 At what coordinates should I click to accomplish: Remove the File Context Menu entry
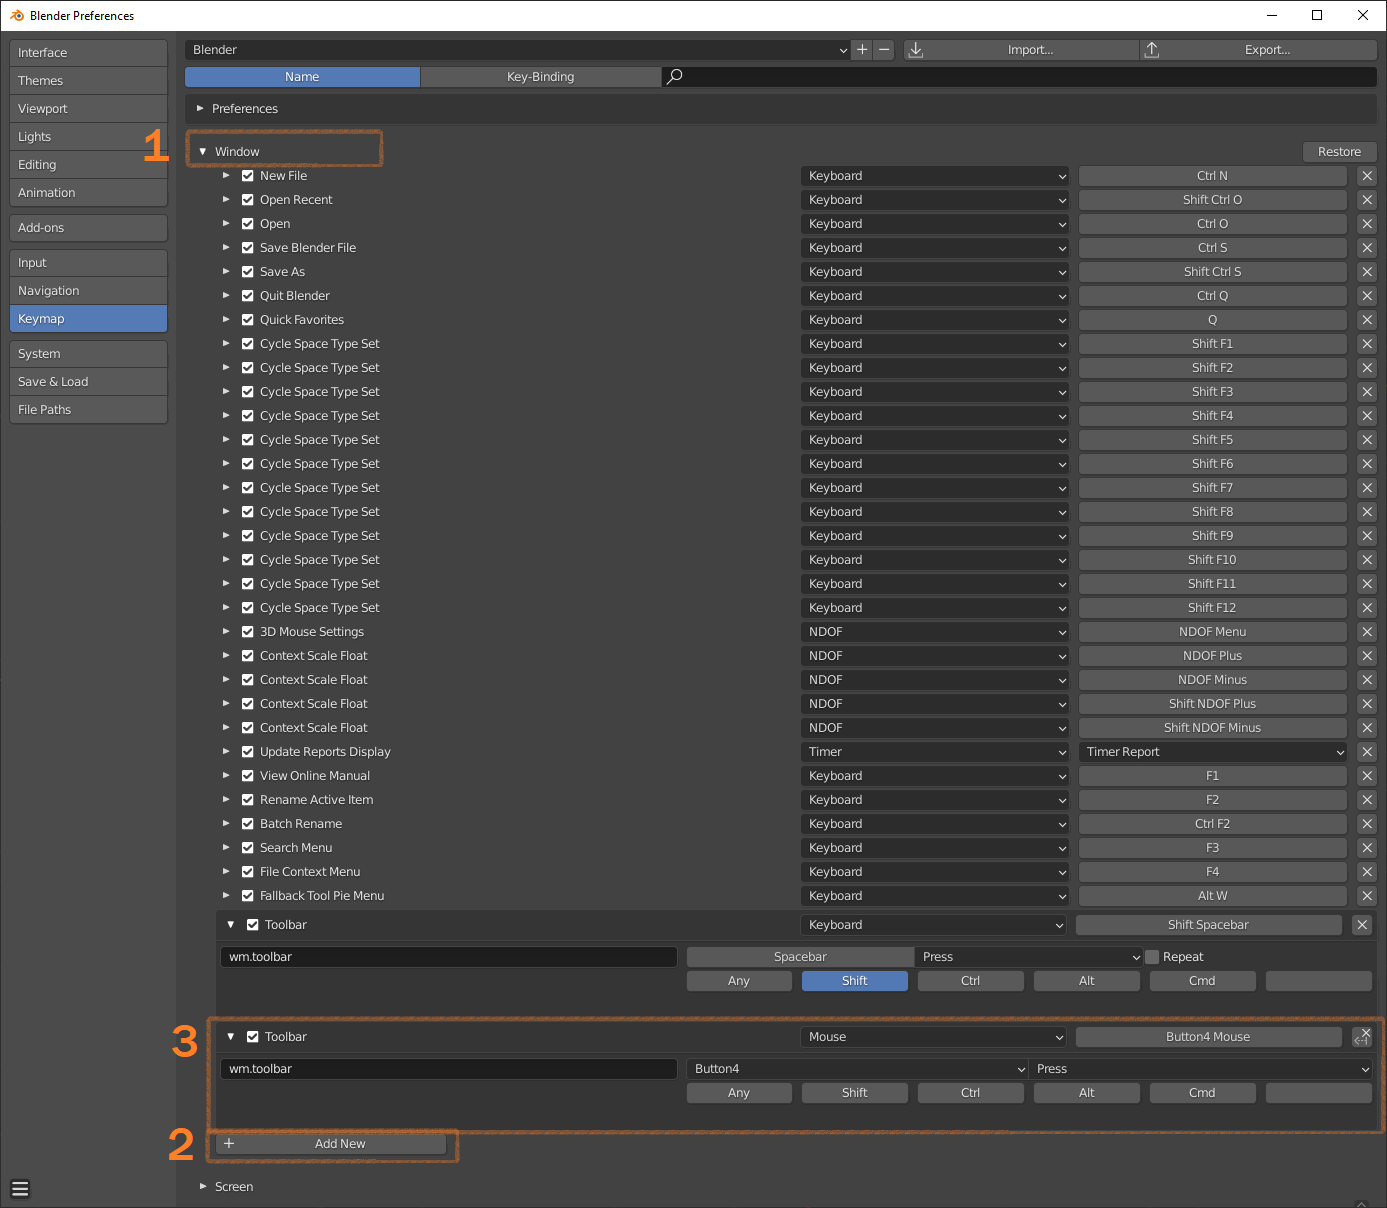pos(1367,872)
